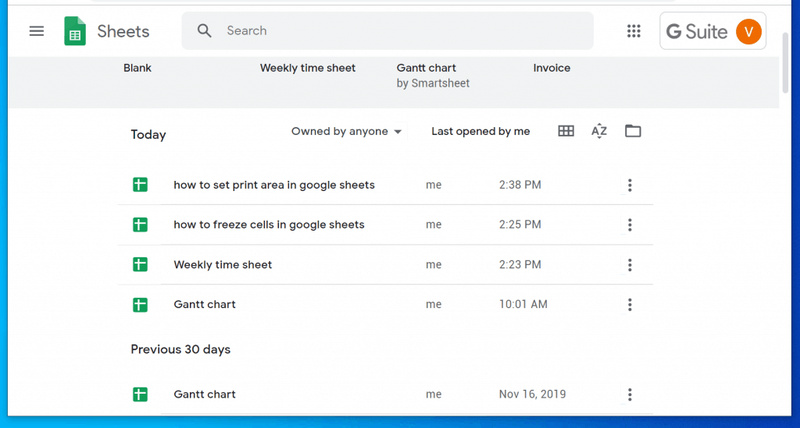Image resolution: width=800 pixels, height=428 pixels.
Task: Choose the Invoice template
Action: 552,68
